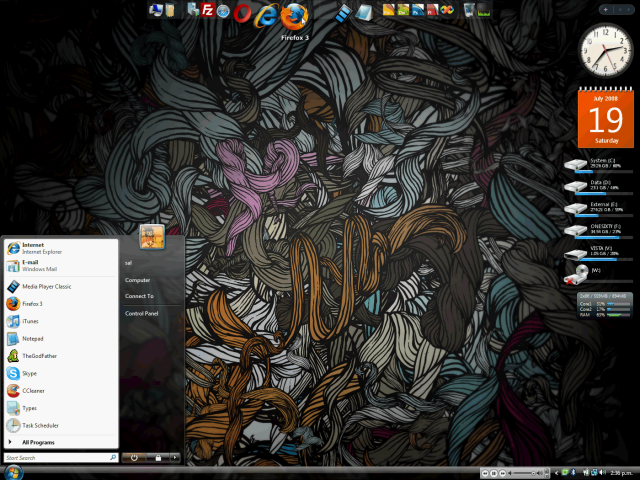Open ONESIXTY (F:) drive gadget
The height and width of the screenshot is (480, 640).
coord(598,230)
